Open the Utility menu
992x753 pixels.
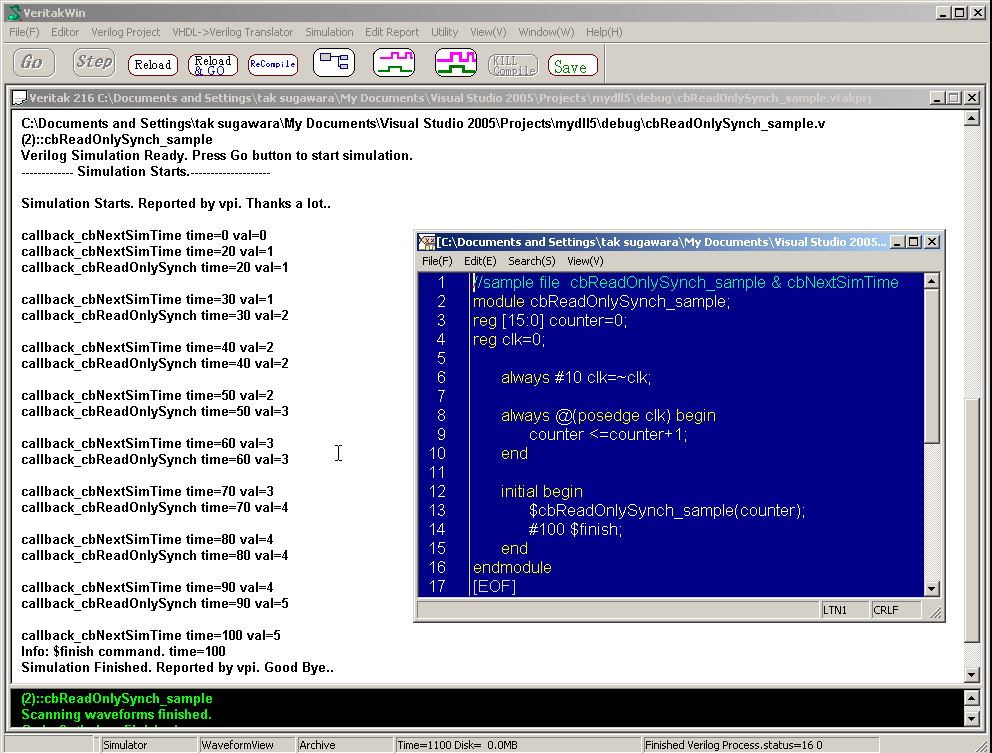coord(444,32)
